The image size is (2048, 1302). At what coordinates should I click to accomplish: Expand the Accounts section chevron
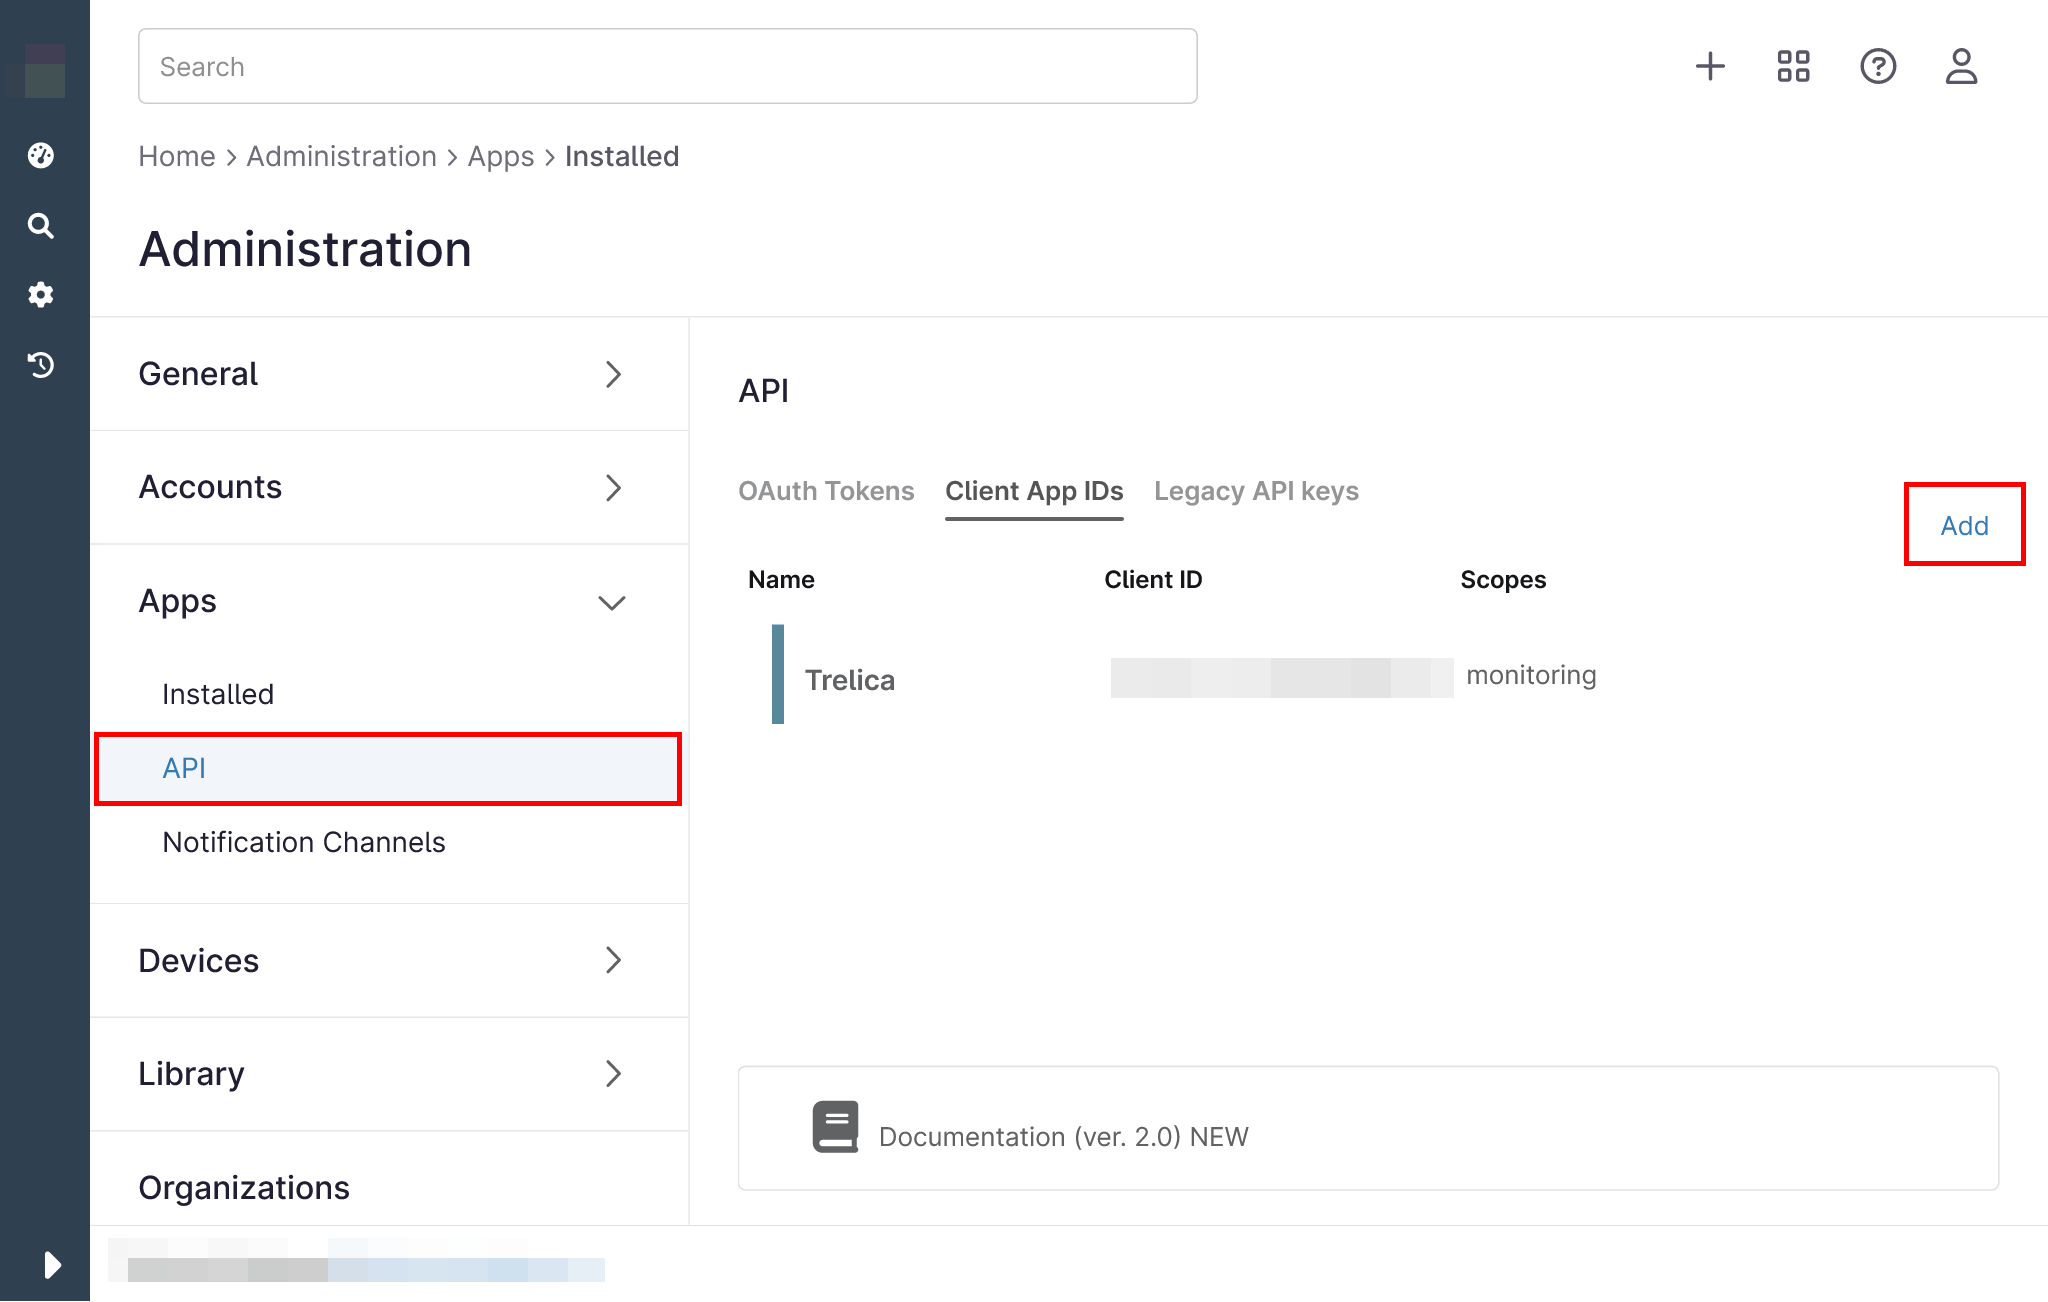point(614,488)
